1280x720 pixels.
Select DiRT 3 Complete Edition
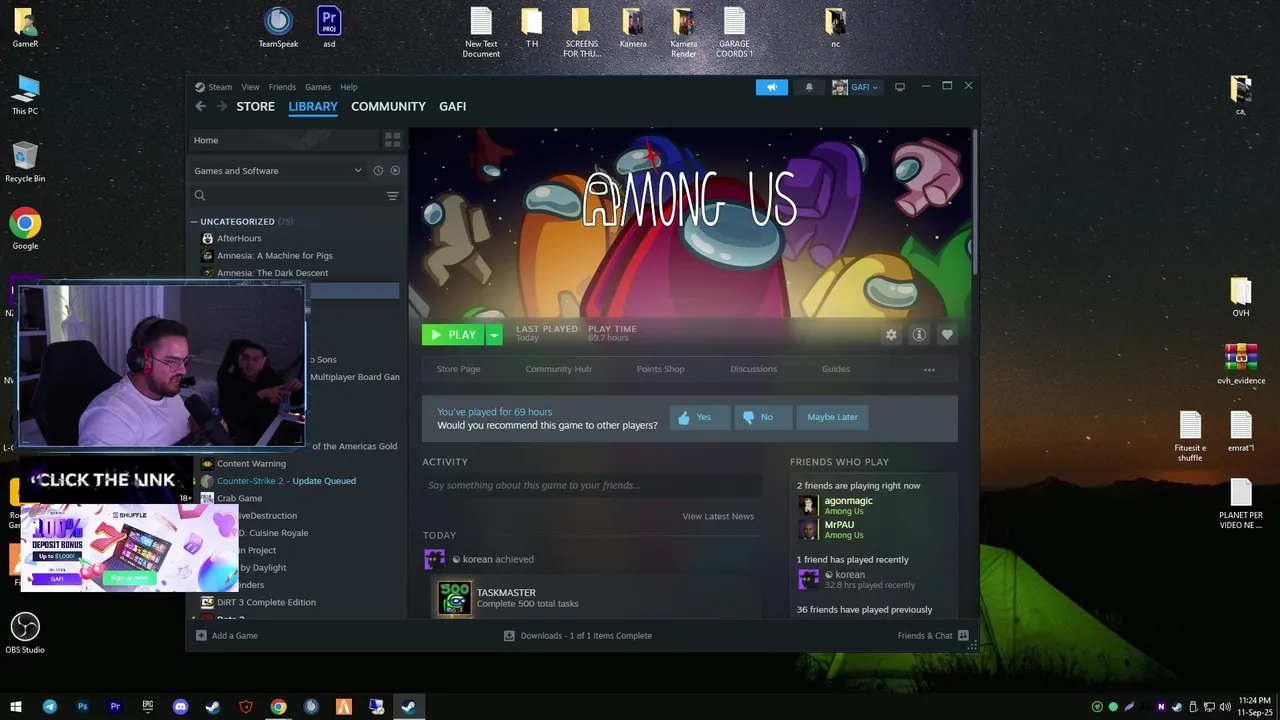[266, 602]
